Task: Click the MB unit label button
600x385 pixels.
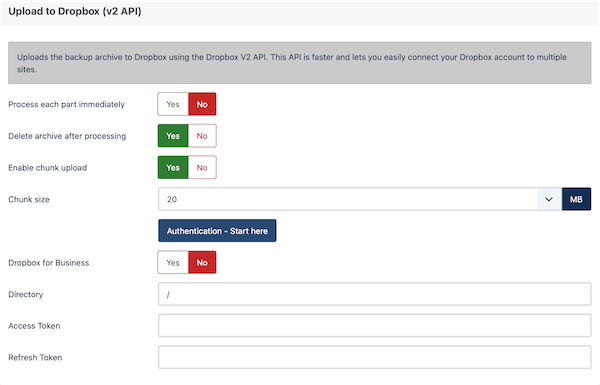Action: (x=576, y=199)
